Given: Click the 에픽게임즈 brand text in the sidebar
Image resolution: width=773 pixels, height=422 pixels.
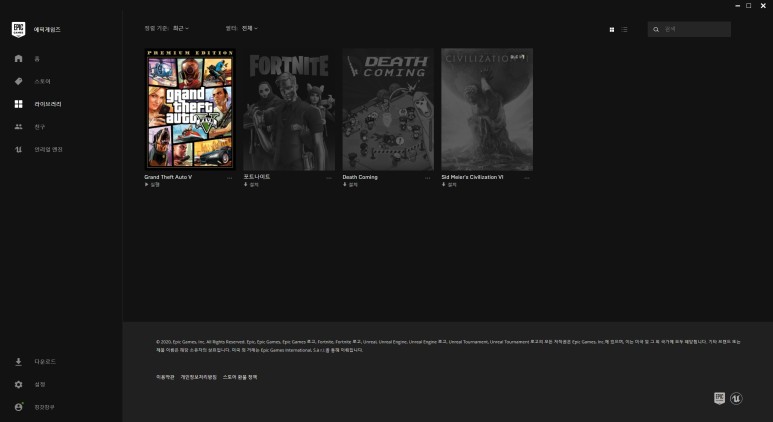Looking at the screenshot, I should (47, 30).
